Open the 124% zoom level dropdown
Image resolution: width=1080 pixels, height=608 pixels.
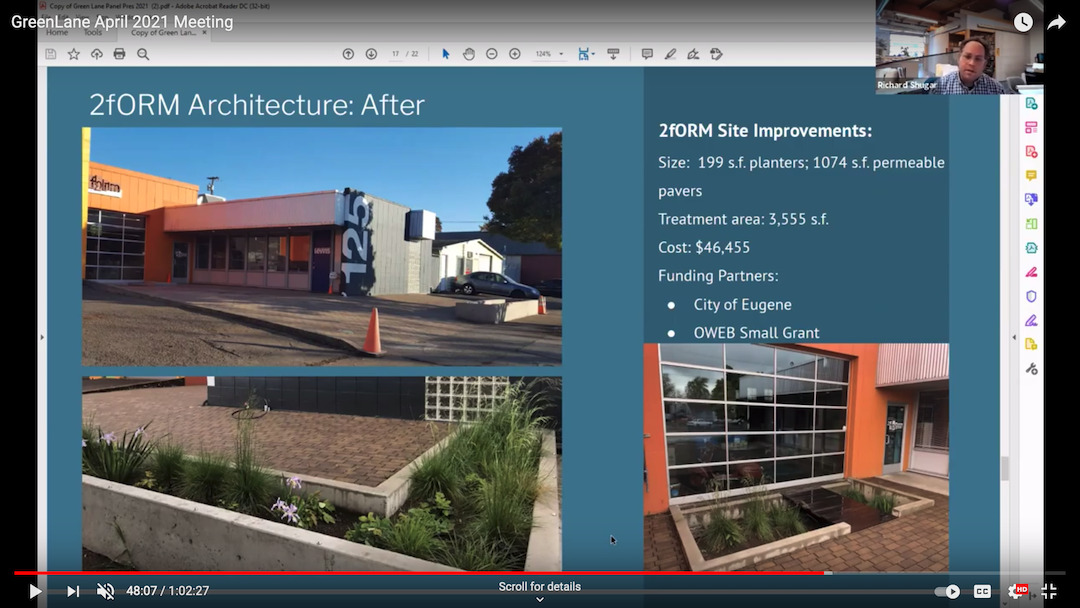click(x=549, y=54)
